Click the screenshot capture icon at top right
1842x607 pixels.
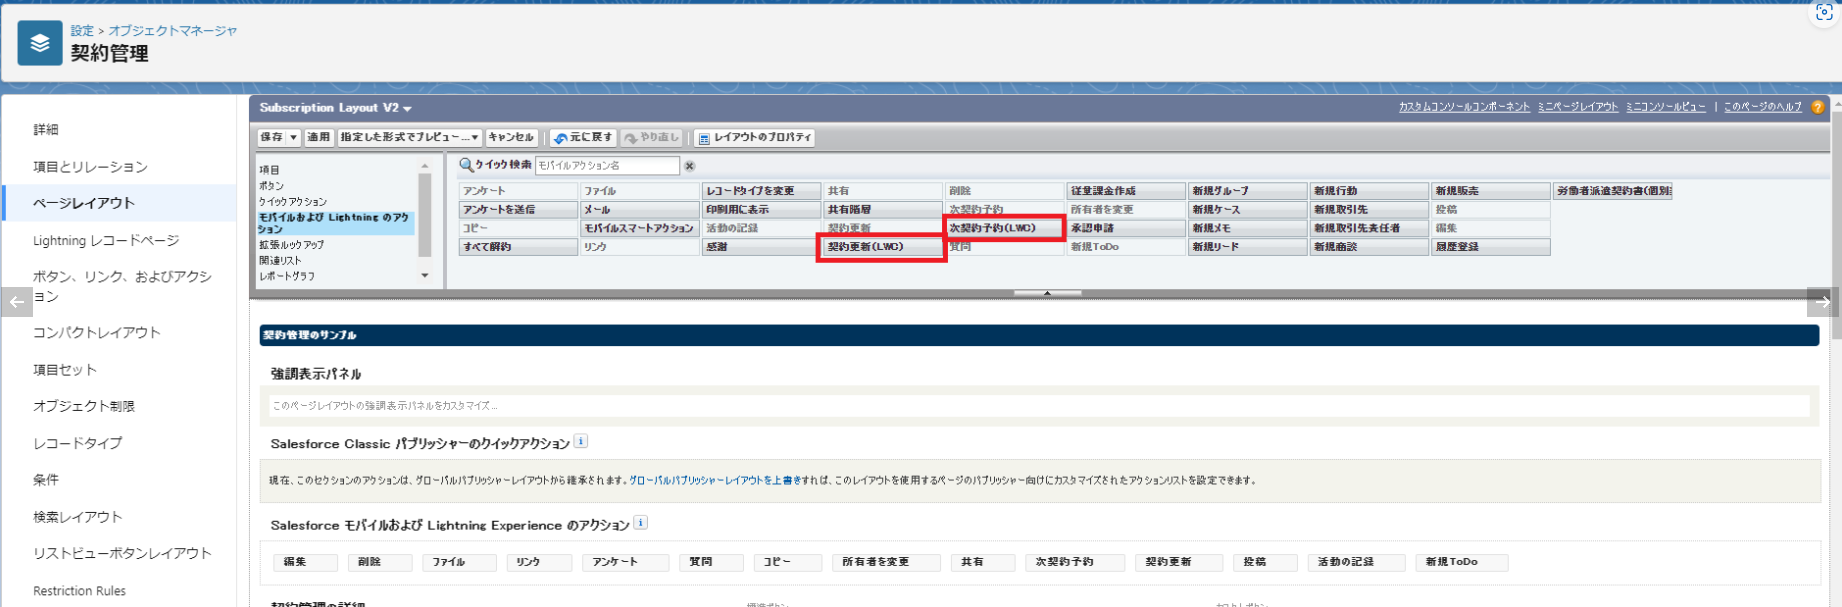[x=1824, y=13]
